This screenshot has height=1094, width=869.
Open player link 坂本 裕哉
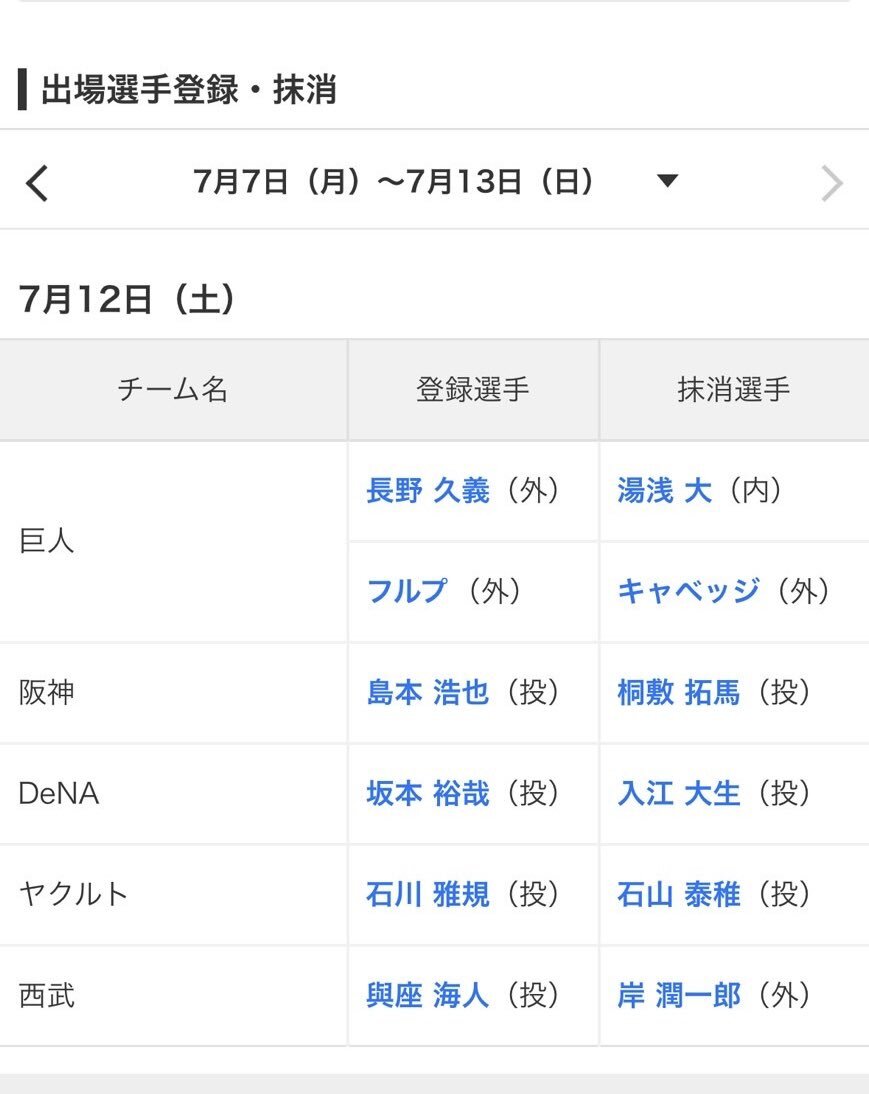coord(428,793)
